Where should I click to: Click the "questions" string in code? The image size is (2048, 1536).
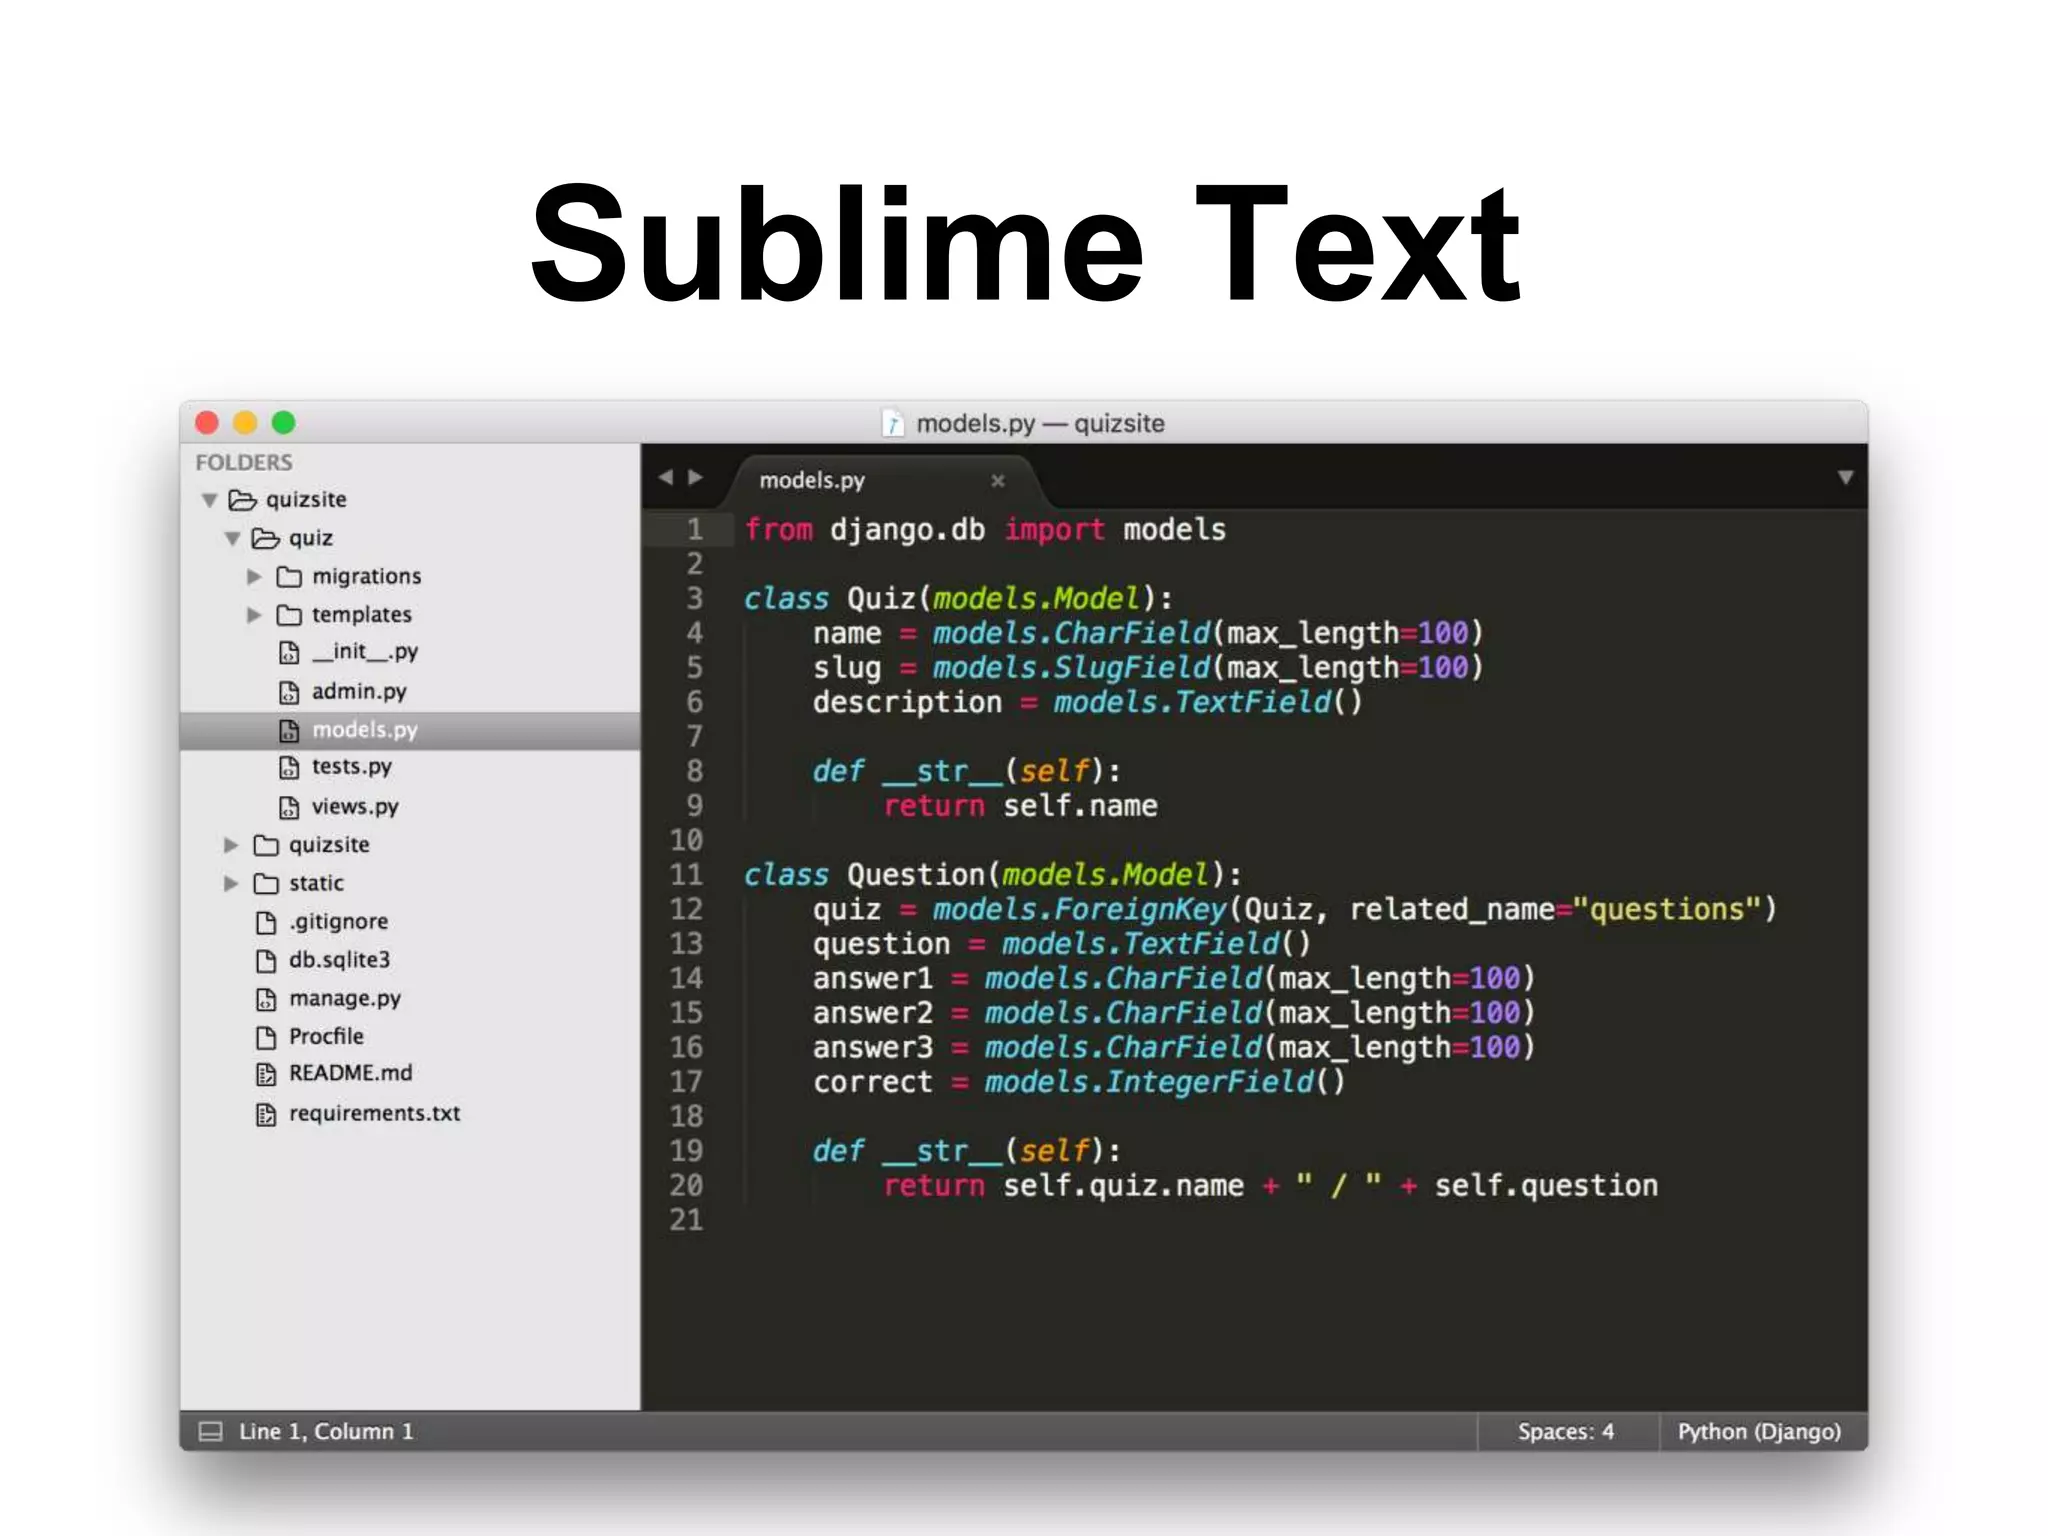coord(1667,910)
